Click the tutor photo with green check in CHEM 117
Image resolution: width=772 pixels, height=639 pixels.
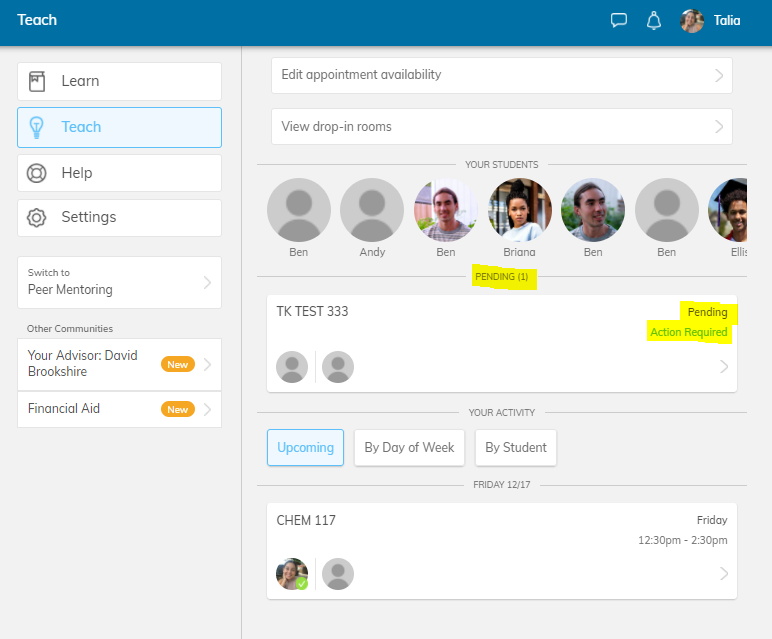pos(292,574)
